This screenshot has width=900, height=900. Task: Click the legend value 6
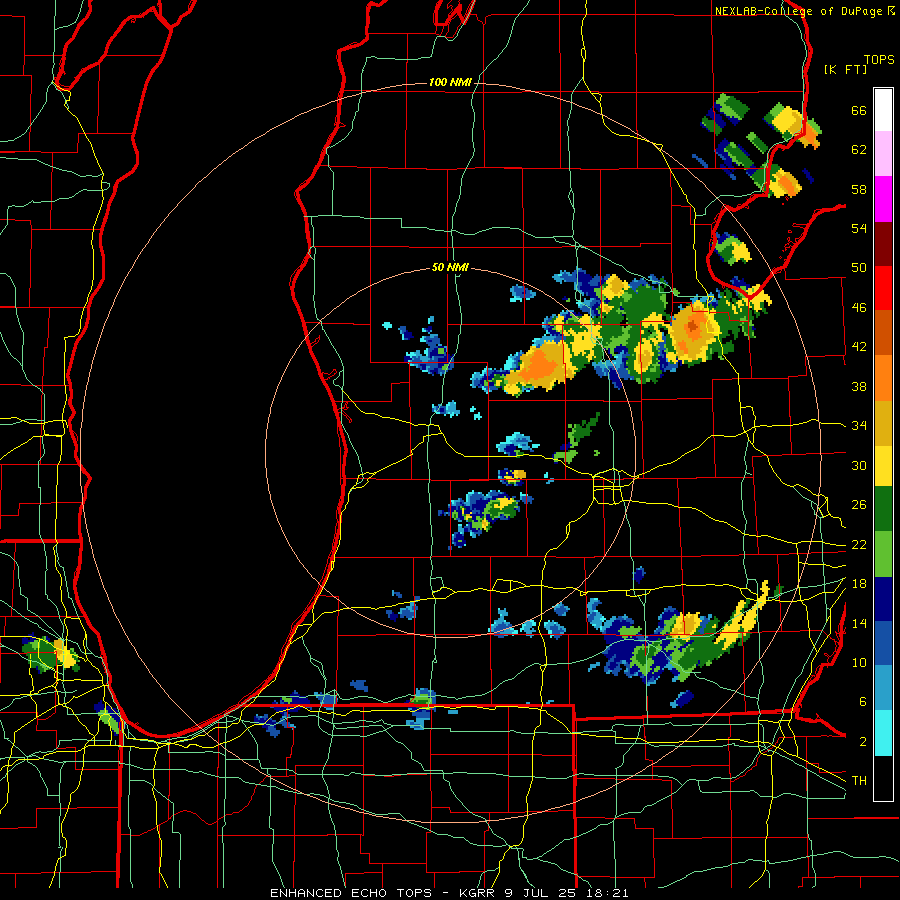coord(863,702)
